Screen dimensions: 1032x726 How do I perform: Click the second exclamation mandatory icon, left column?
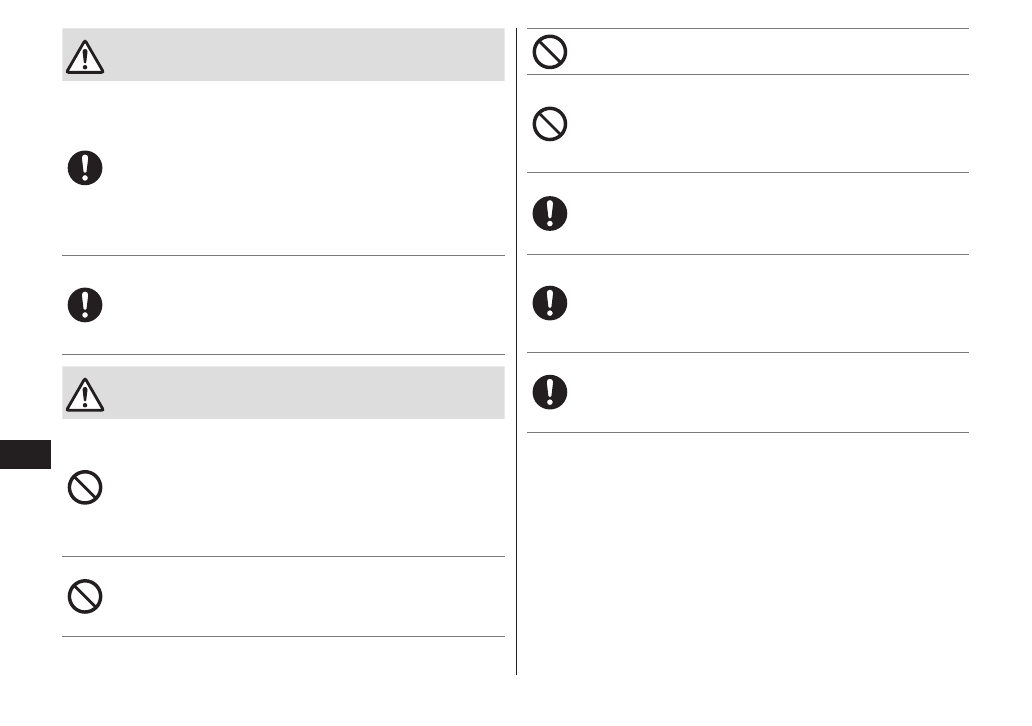pos(85,304)
